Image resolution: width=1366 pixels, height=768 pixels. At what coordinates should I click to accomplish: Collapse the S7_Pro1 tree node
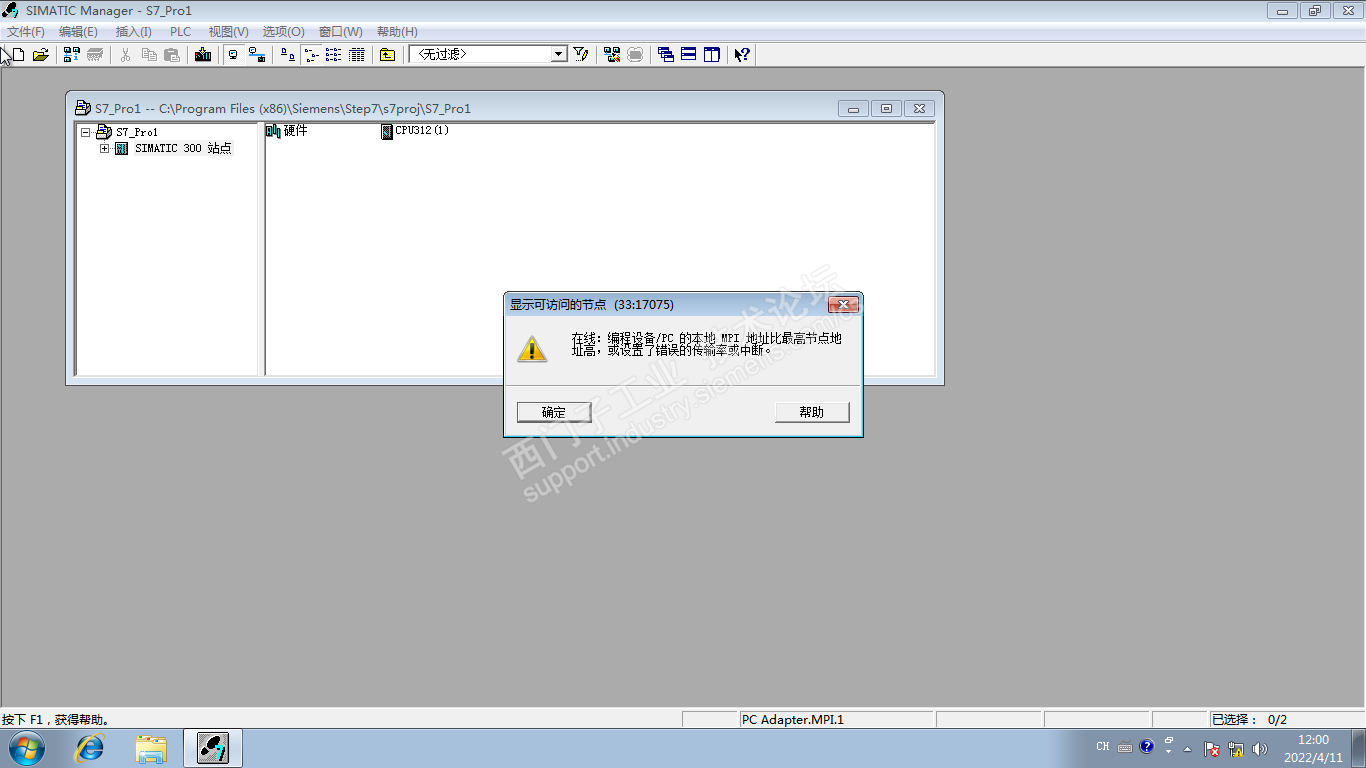[86, 132]
